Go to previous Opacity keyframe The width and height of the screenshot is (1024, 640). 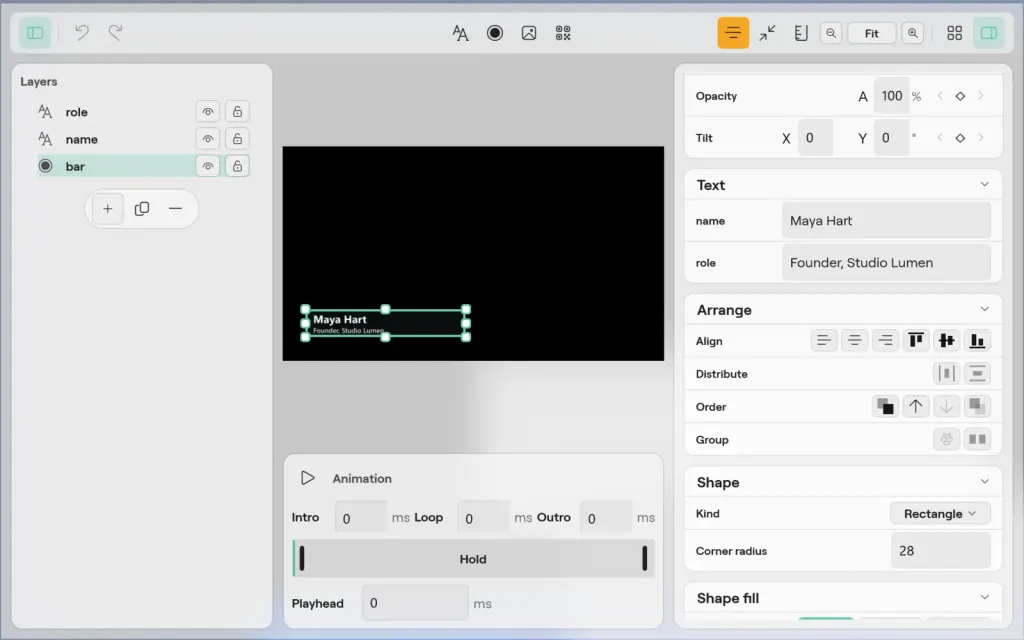point(940,96)
